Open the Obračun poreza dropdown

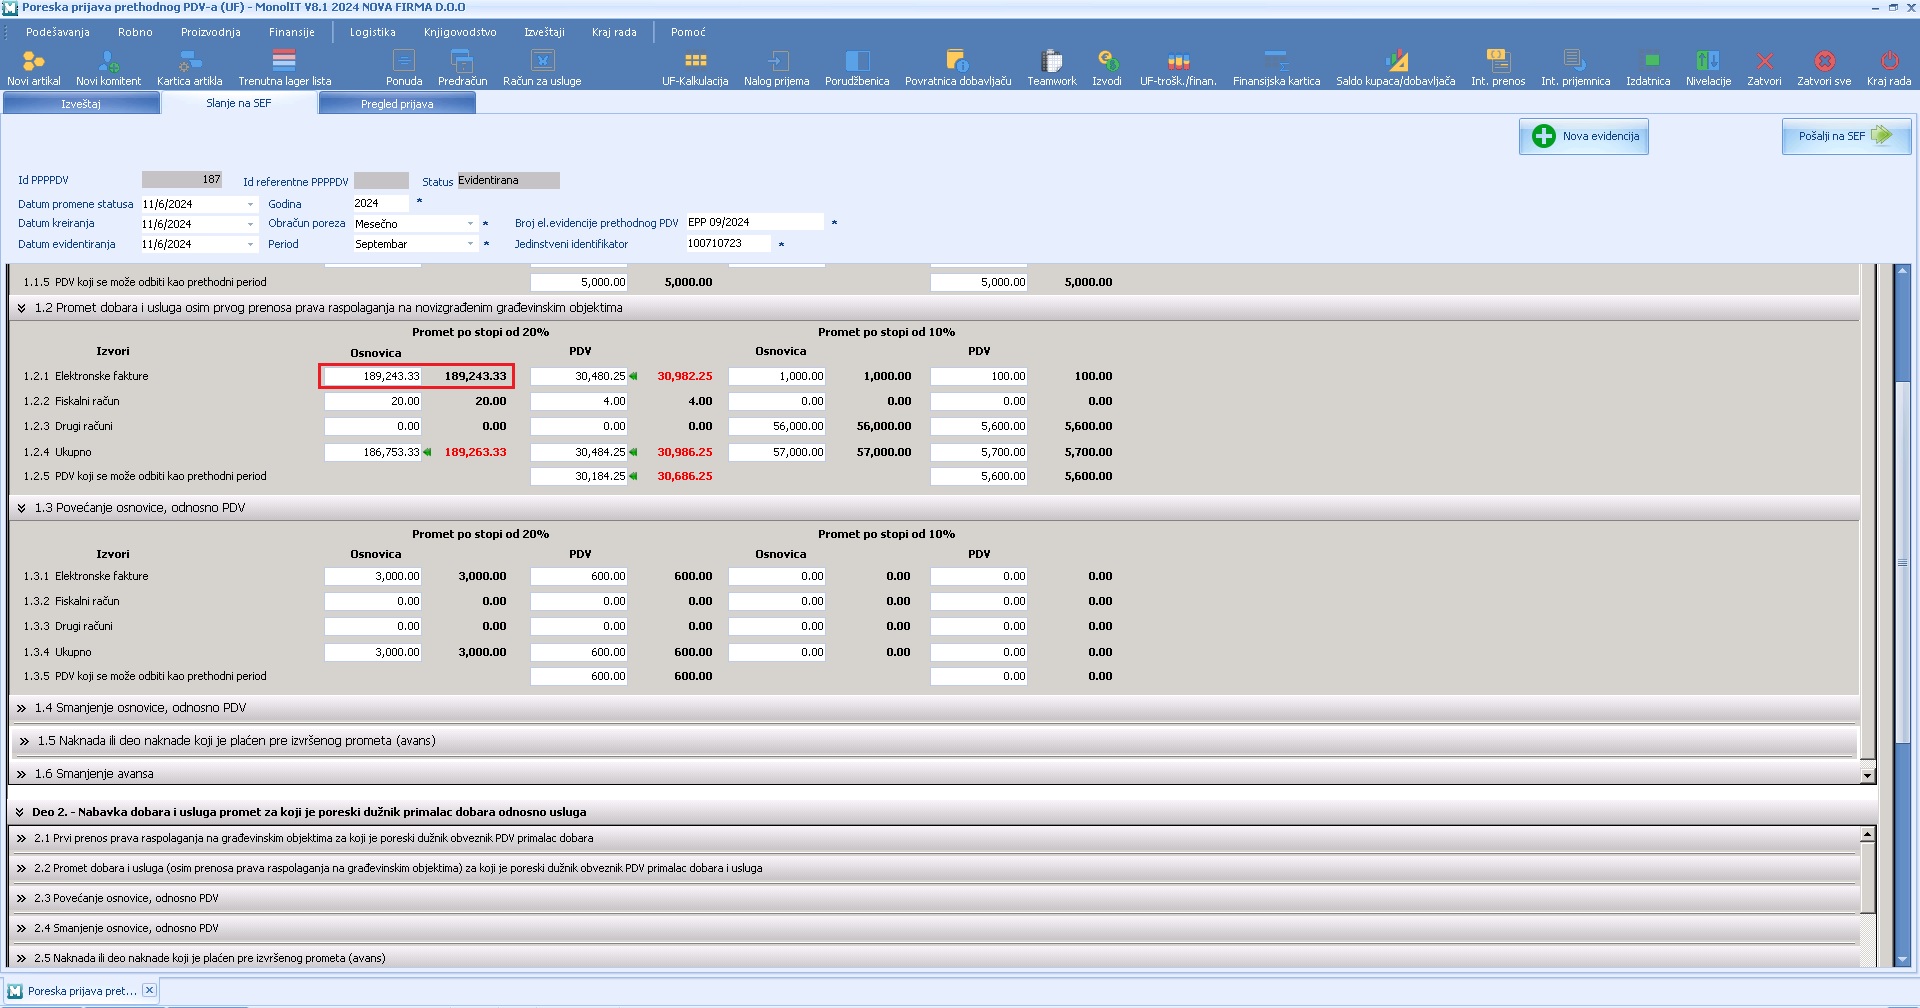click(470, 224)
